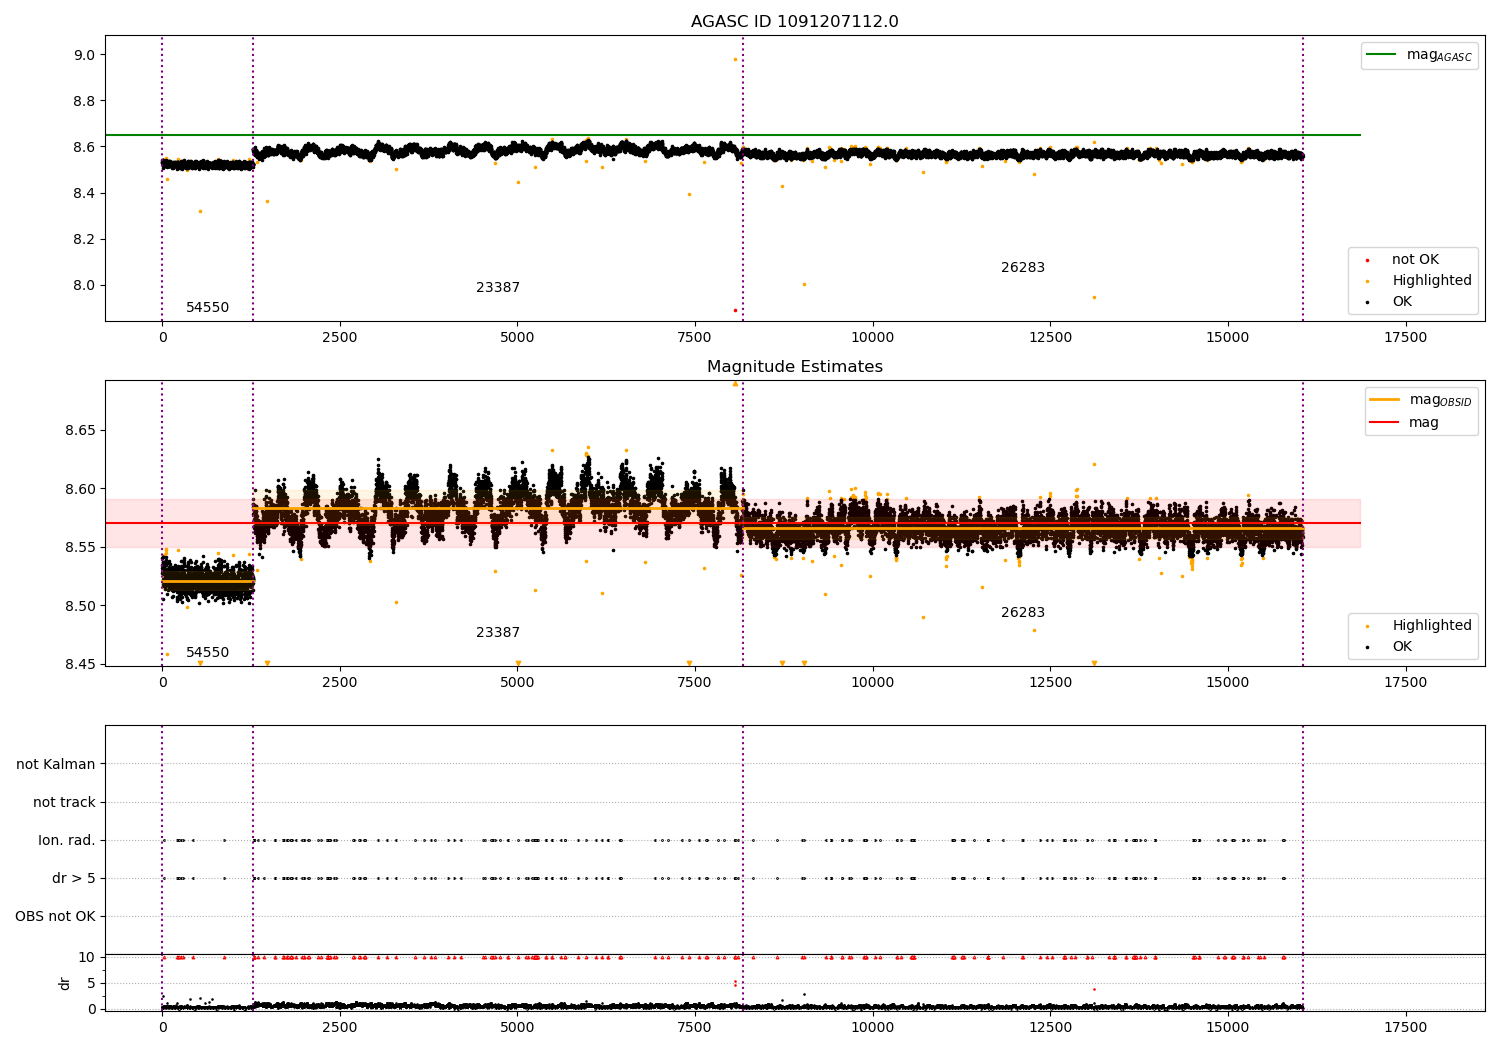Click 'OK' in the AGASC ID plot legend
The height and width of the screenshot is (1050, 1500).
pos(1402,302)
